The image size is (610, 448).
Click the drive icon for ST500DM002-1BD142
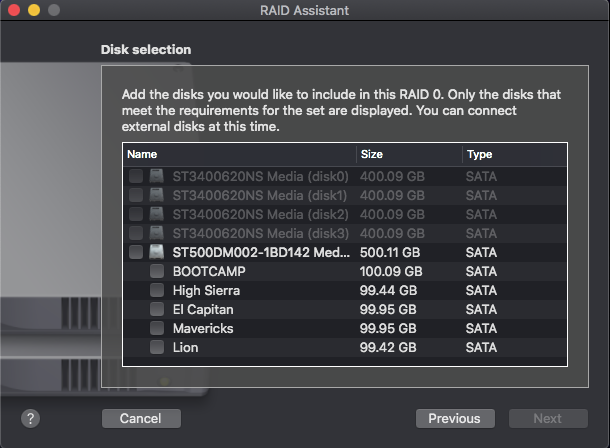click(156, 252)
